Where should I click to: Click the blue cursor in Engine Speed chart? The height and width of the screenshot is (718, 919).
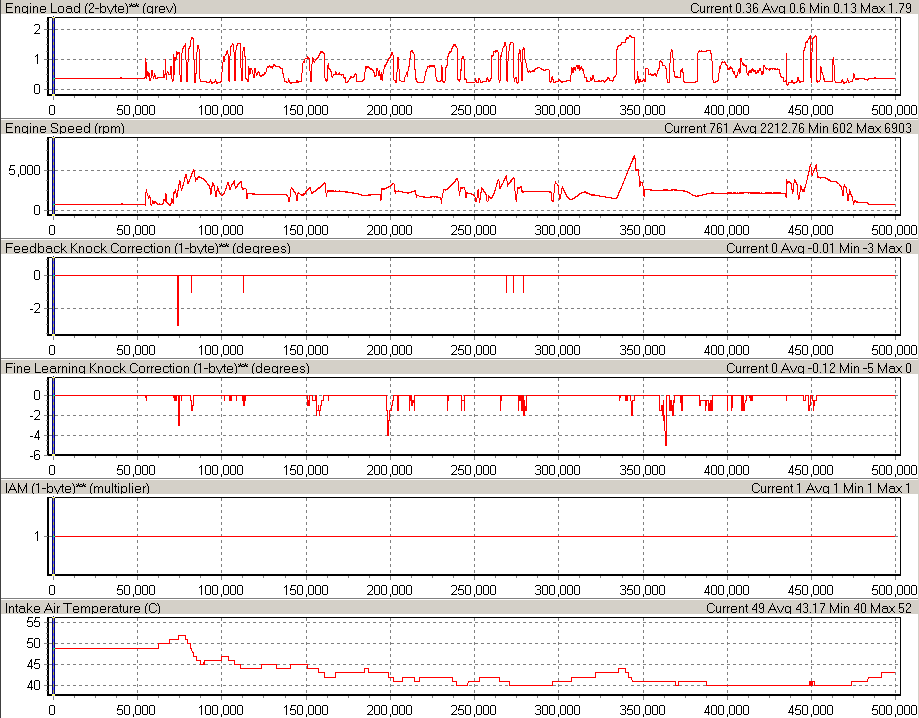pos(52,176)
